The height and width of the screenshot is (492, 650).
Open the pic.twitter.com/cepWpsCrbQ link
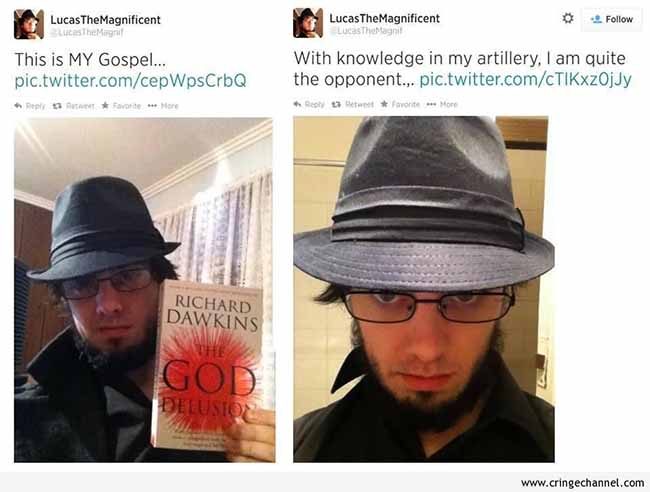coord(131,80)
